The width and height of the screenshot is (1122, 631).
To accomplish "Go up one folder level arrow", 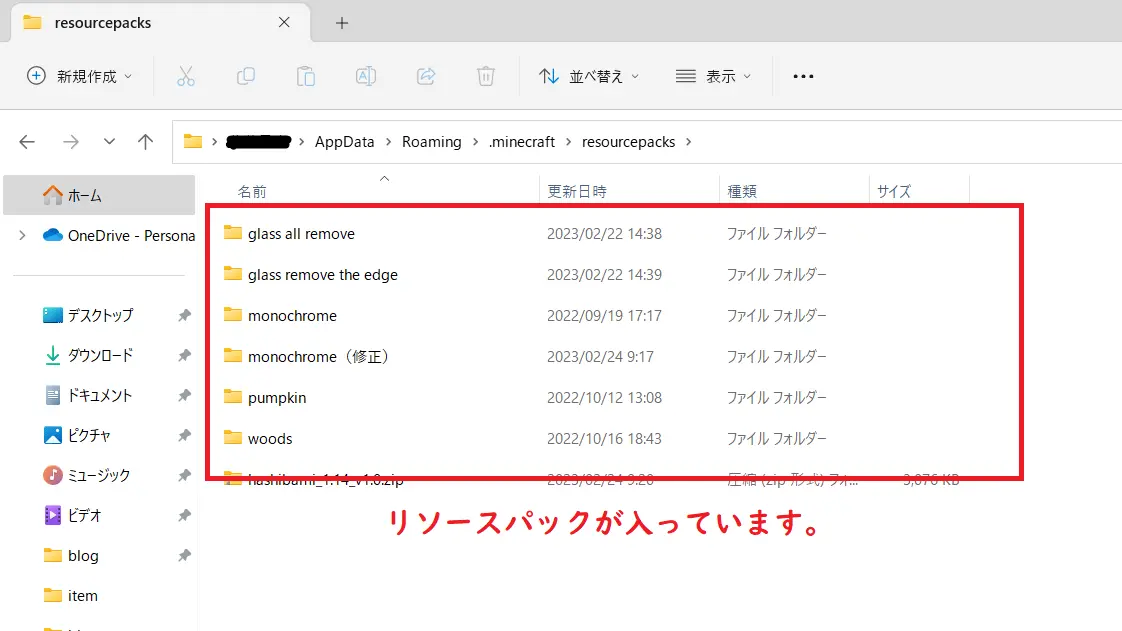I will pos(145,142).
